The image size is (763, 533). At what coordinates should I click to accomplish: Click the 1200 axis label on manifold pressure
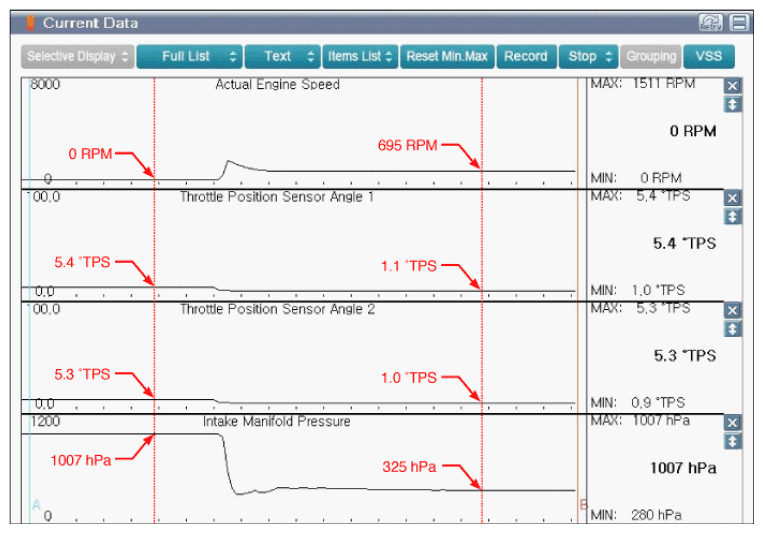click(x=45, y=421)
